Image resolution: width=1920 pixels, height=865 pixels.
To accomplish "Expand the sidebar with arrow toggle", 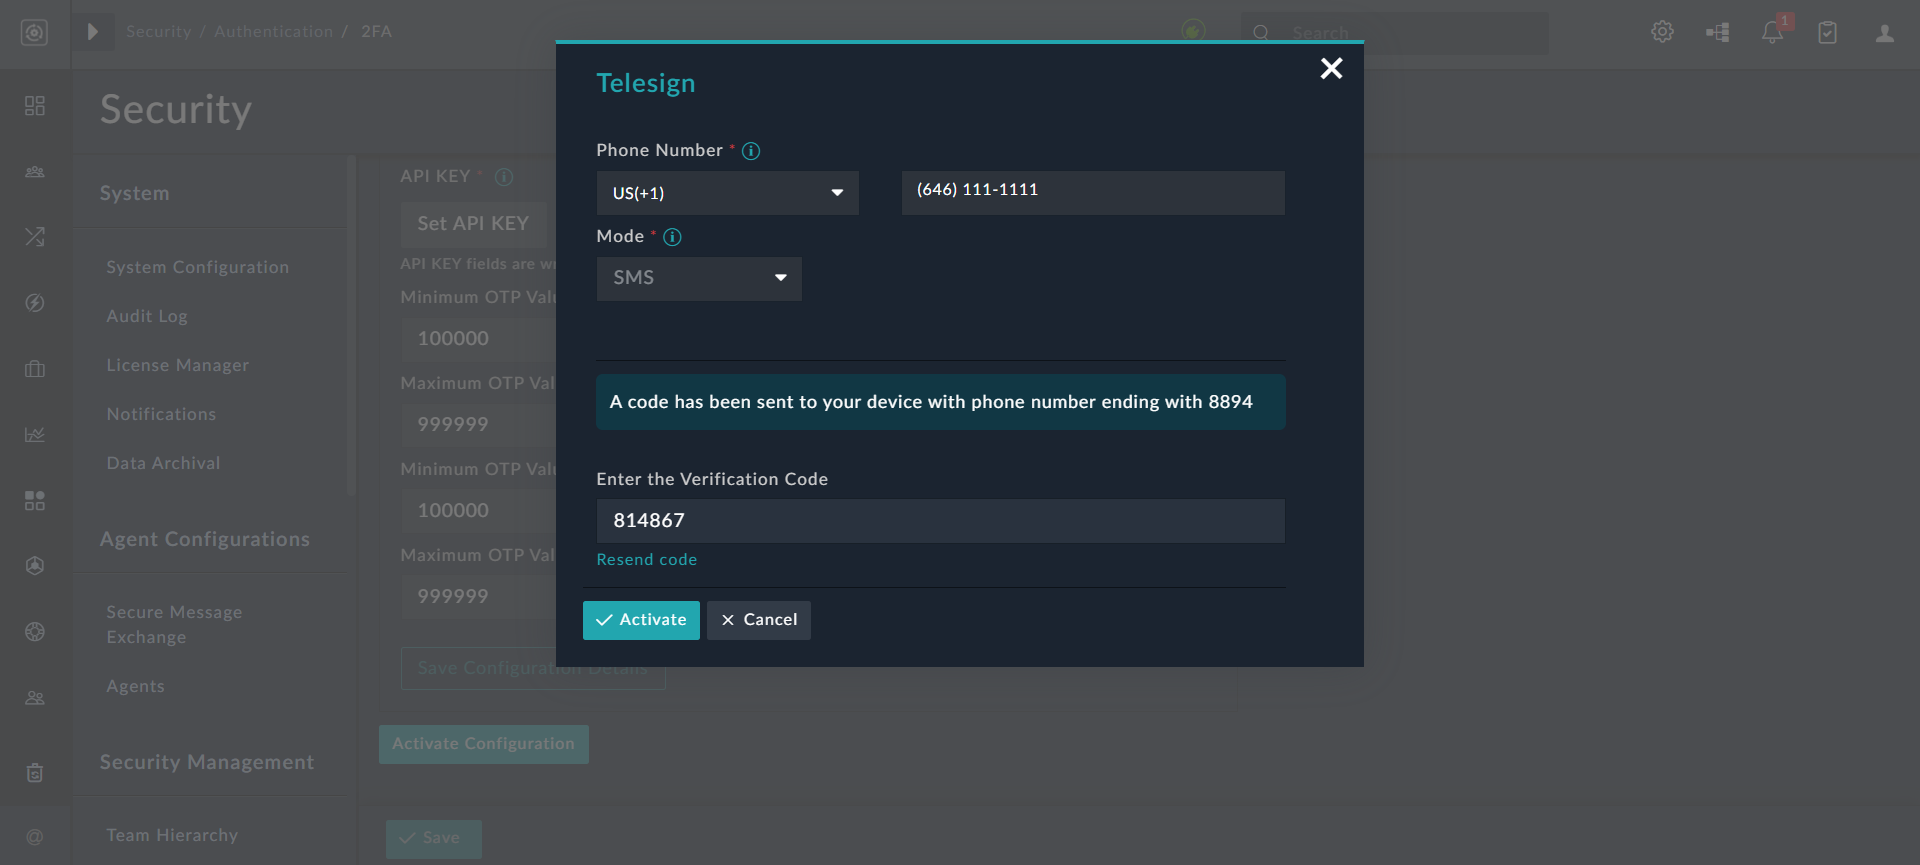I will (92, 32).
